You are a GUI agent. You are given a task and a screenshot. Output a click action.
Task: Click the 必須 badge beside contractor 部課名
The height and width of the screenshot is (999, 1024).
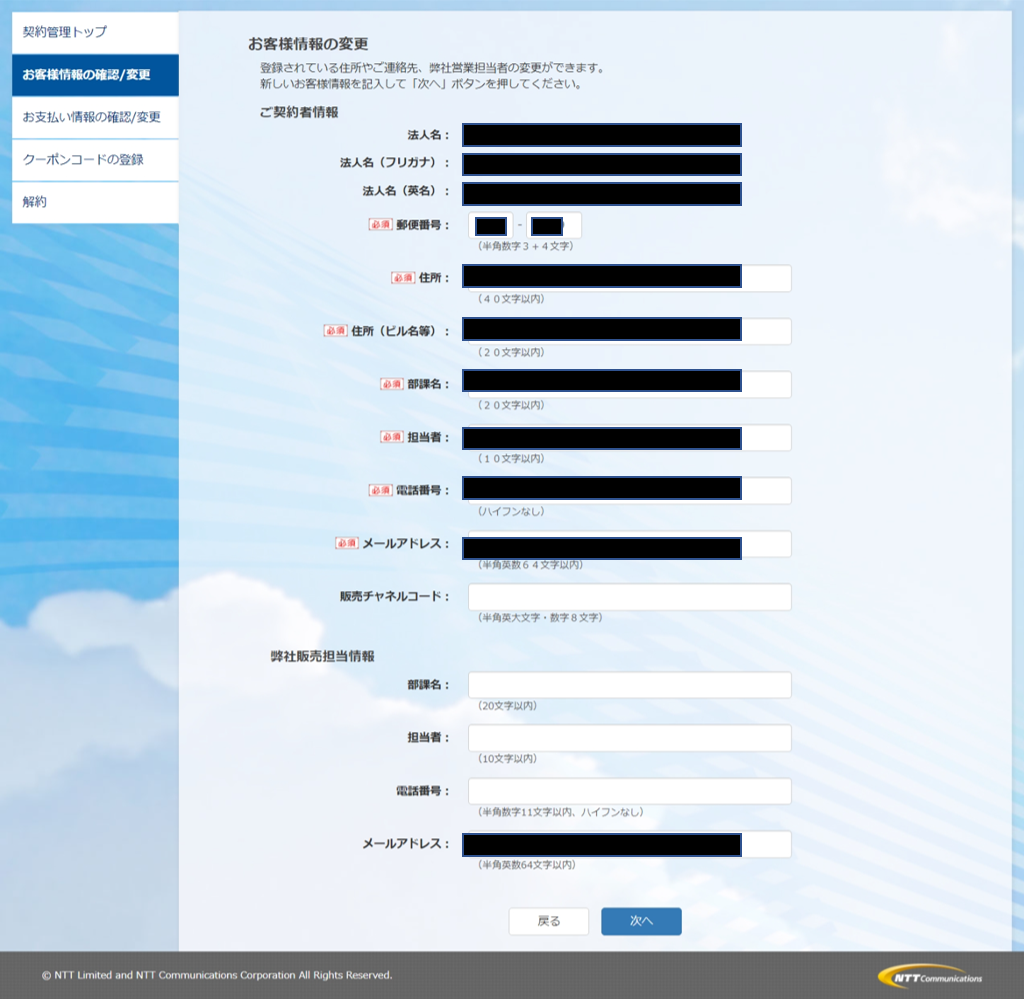[392, 384]
